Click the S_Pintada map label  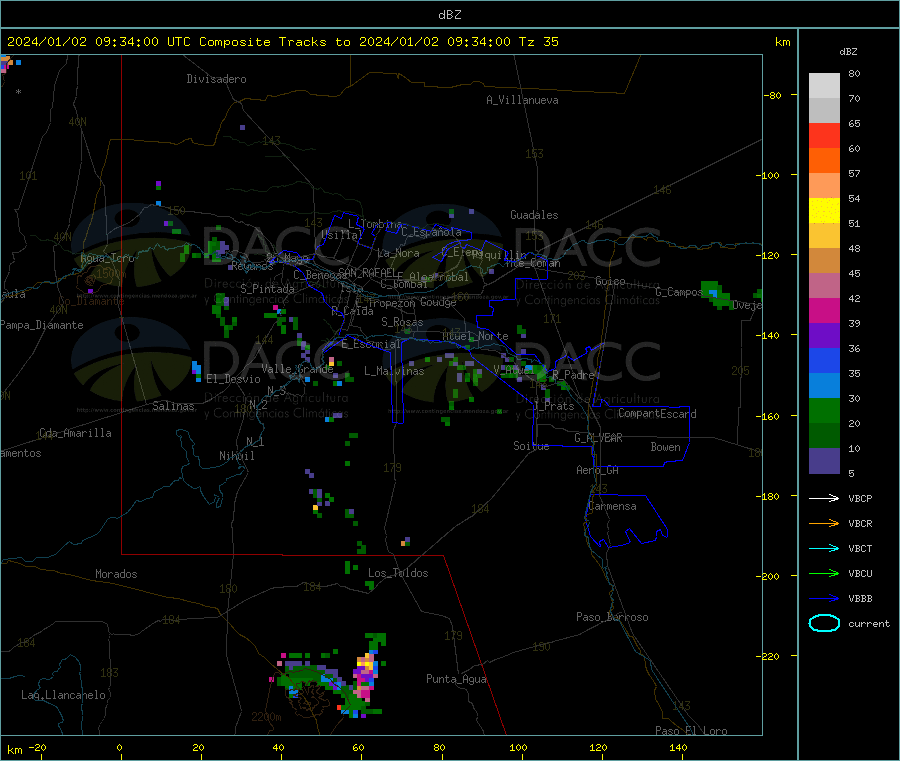(267, 289)
